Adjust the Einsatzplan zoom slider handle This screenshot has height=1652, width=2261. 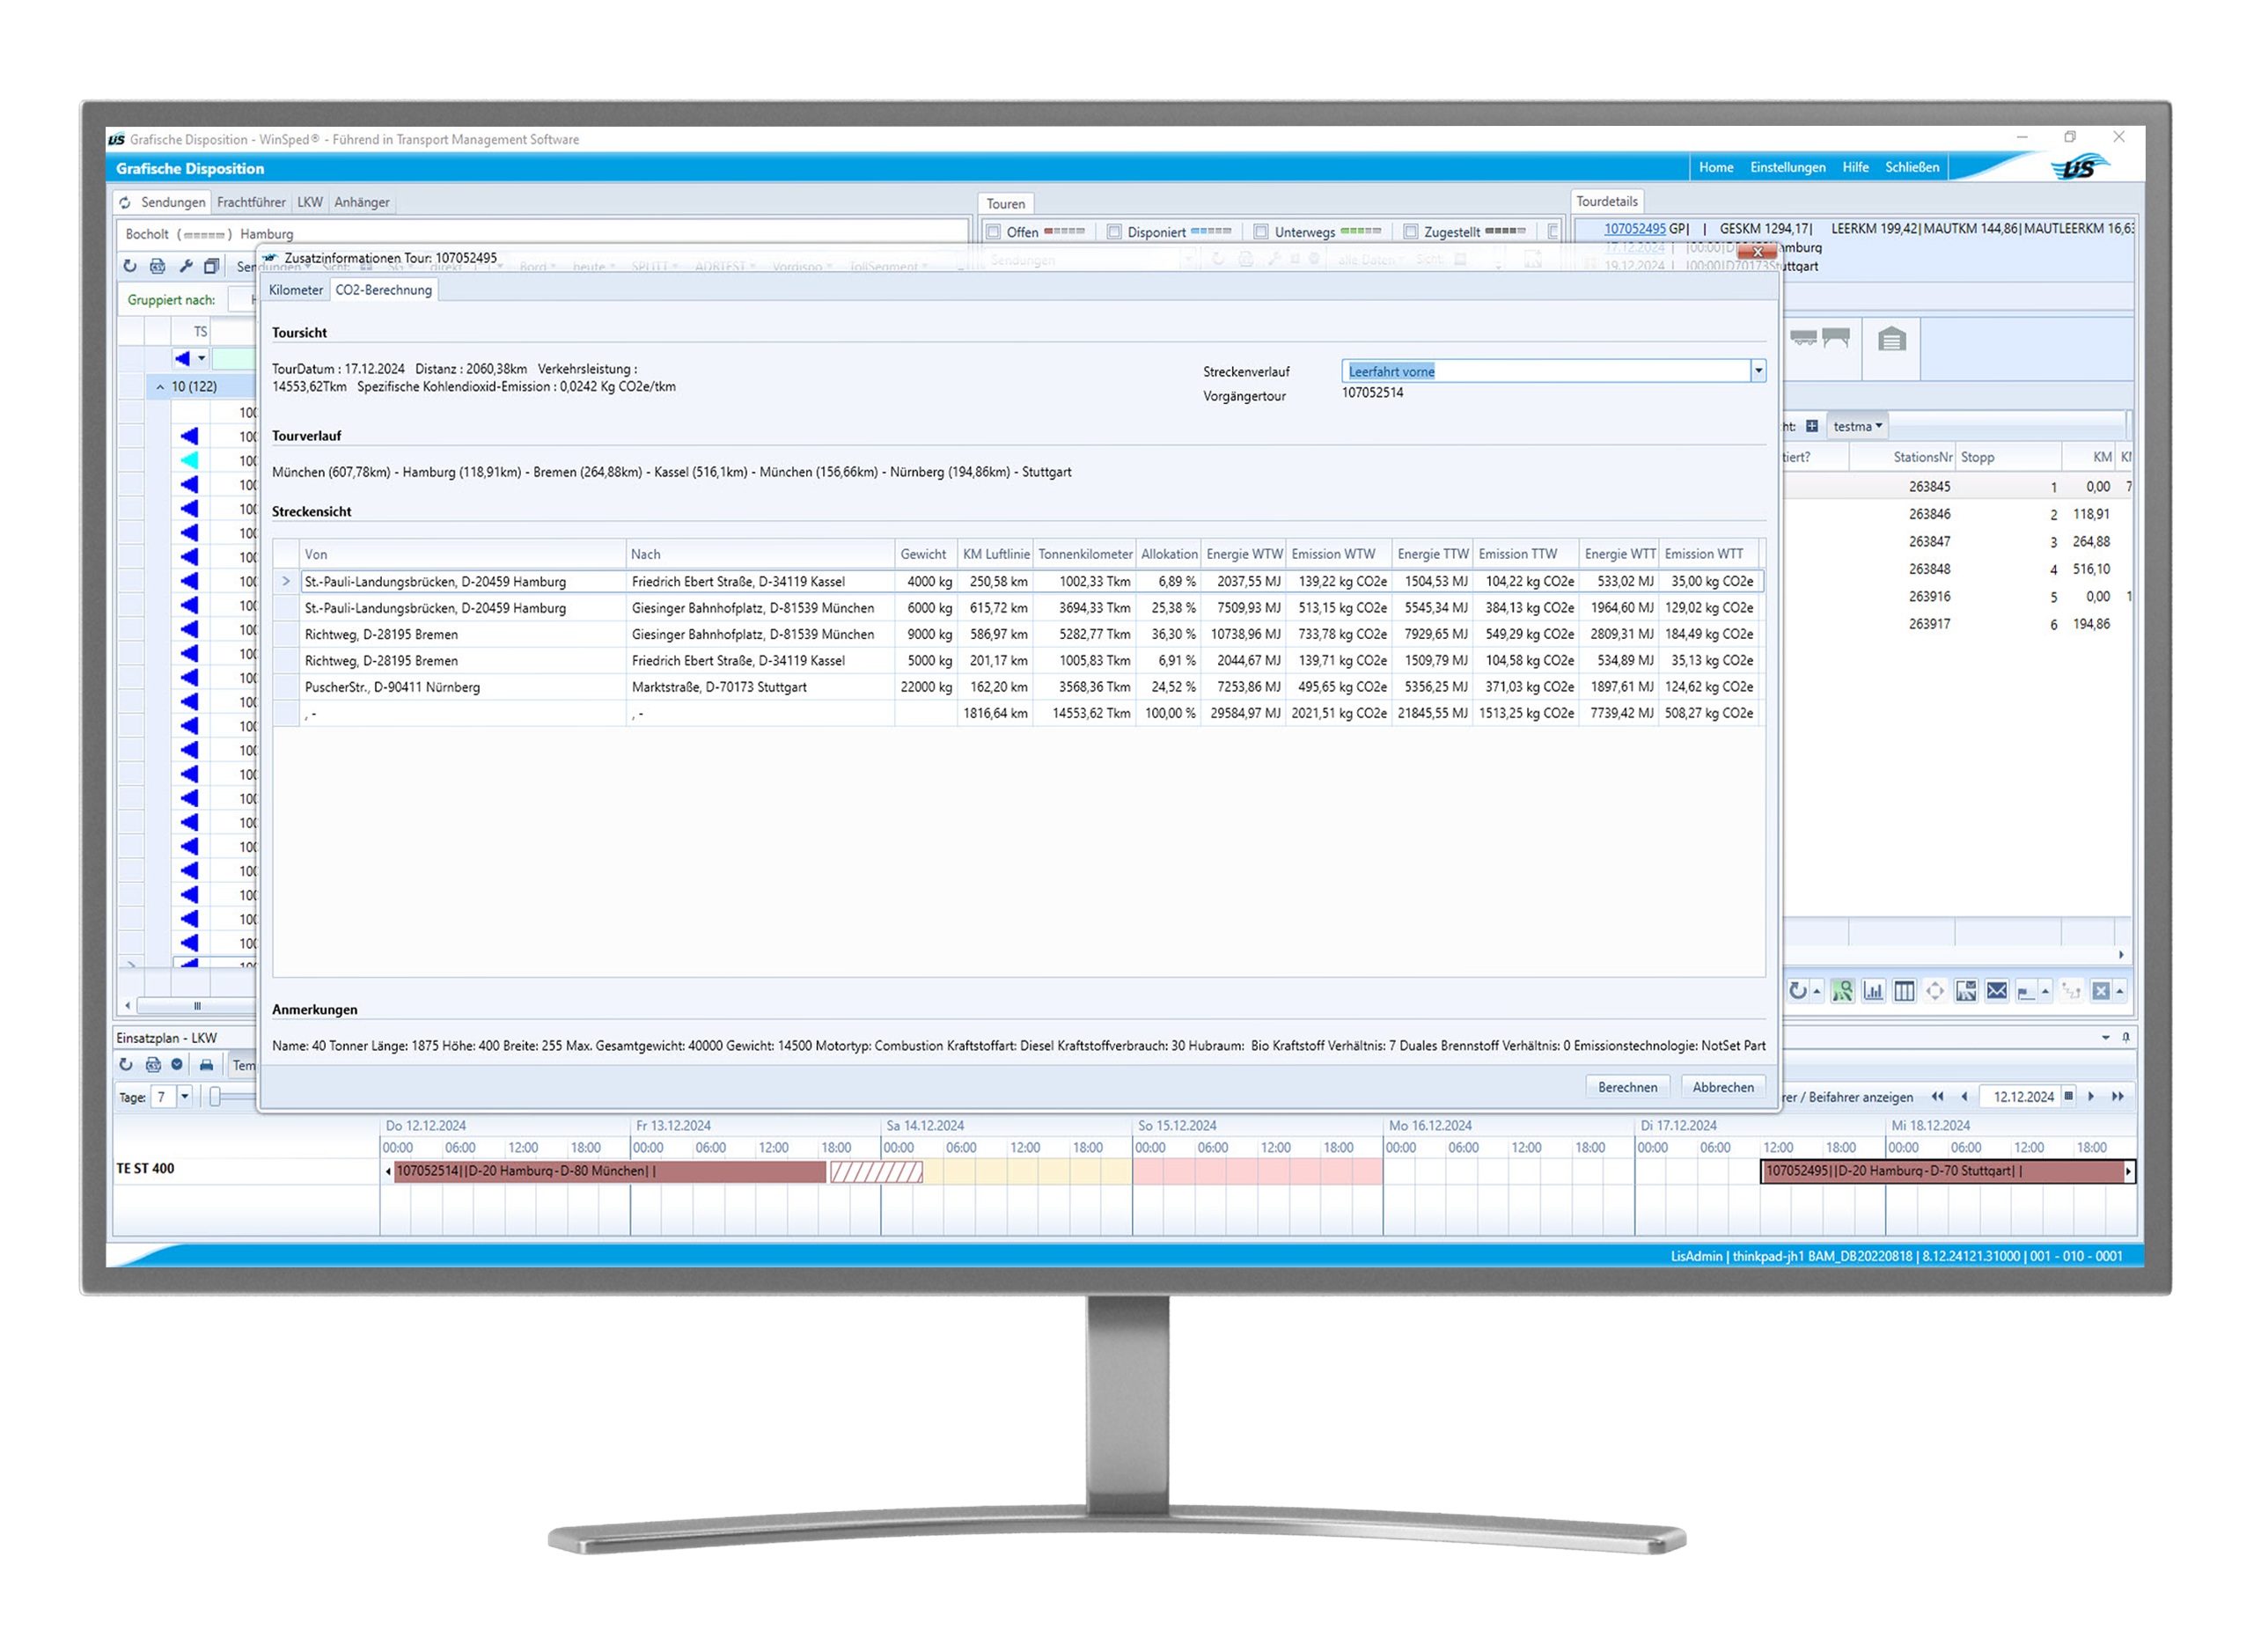tap(215, 1098)
